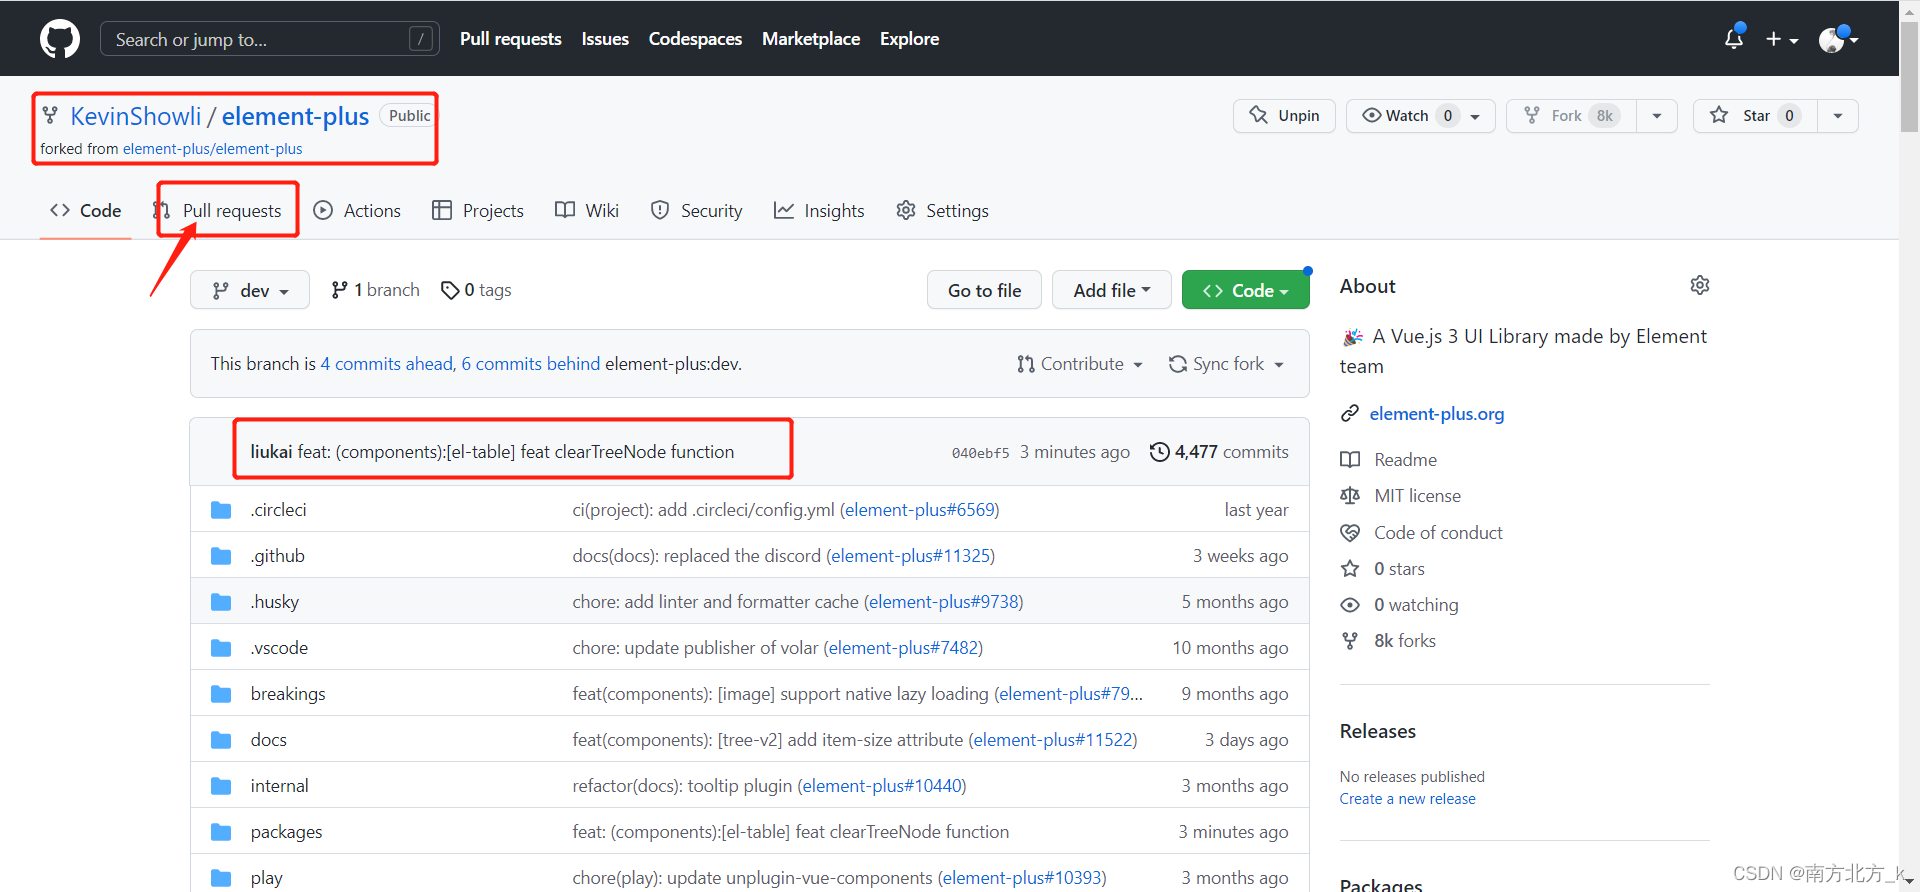Click the About section gear icon

1700,285
